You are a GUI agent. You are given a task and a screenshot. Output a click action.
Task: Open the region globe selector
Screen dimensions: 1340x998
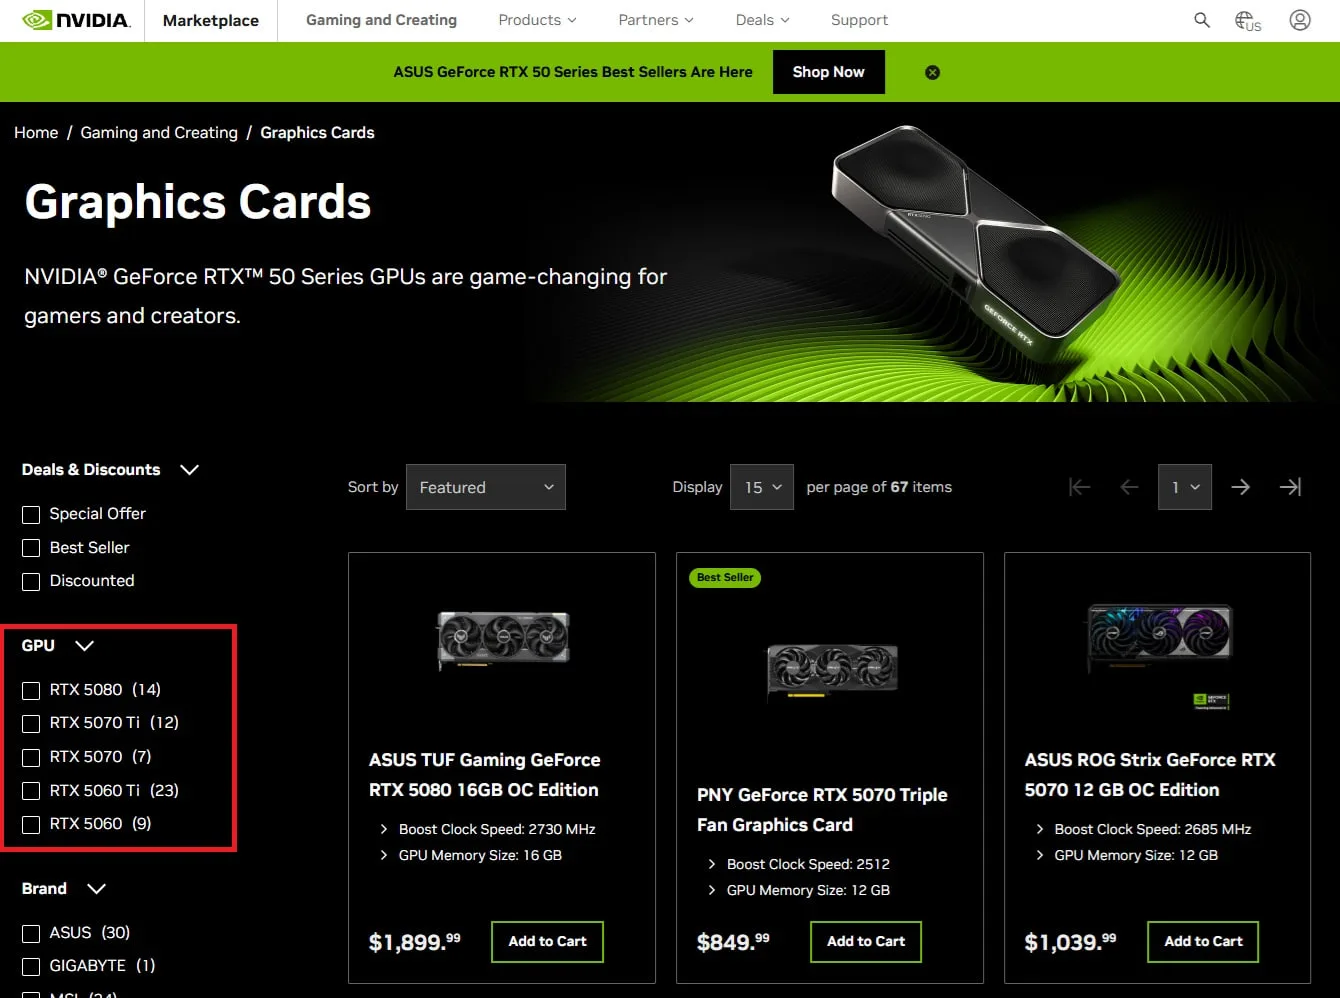click(1247, 20)
